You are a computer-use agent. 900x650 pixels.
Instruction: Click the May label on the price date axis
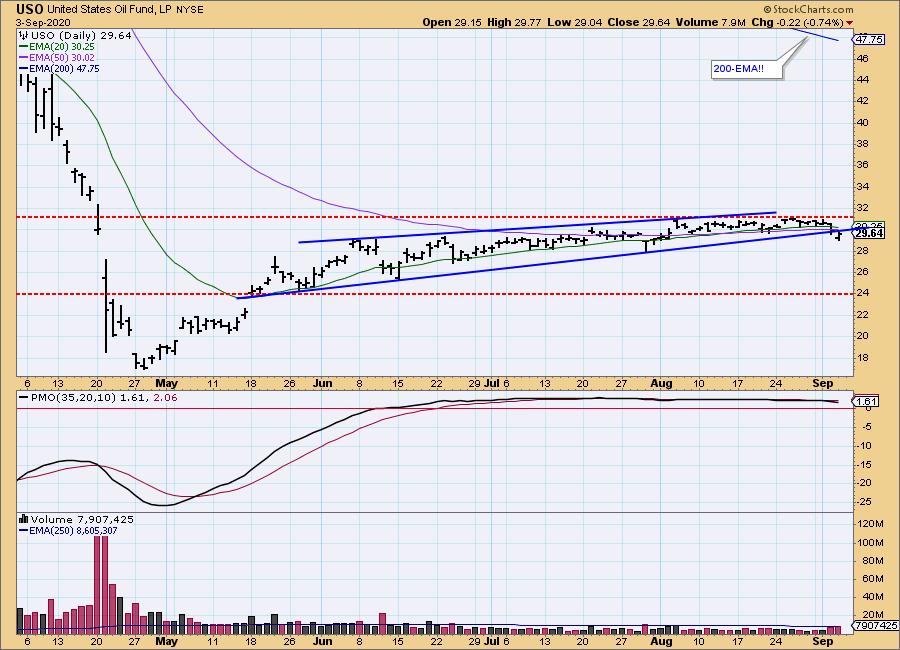tap(166, 383)
